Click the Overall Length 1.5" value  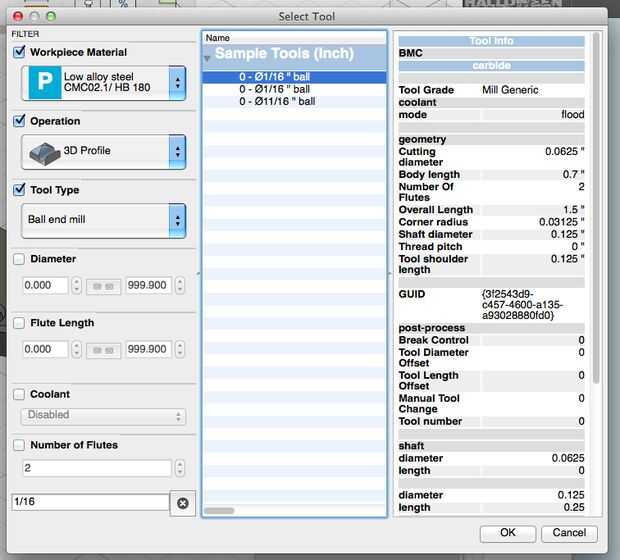574,210
